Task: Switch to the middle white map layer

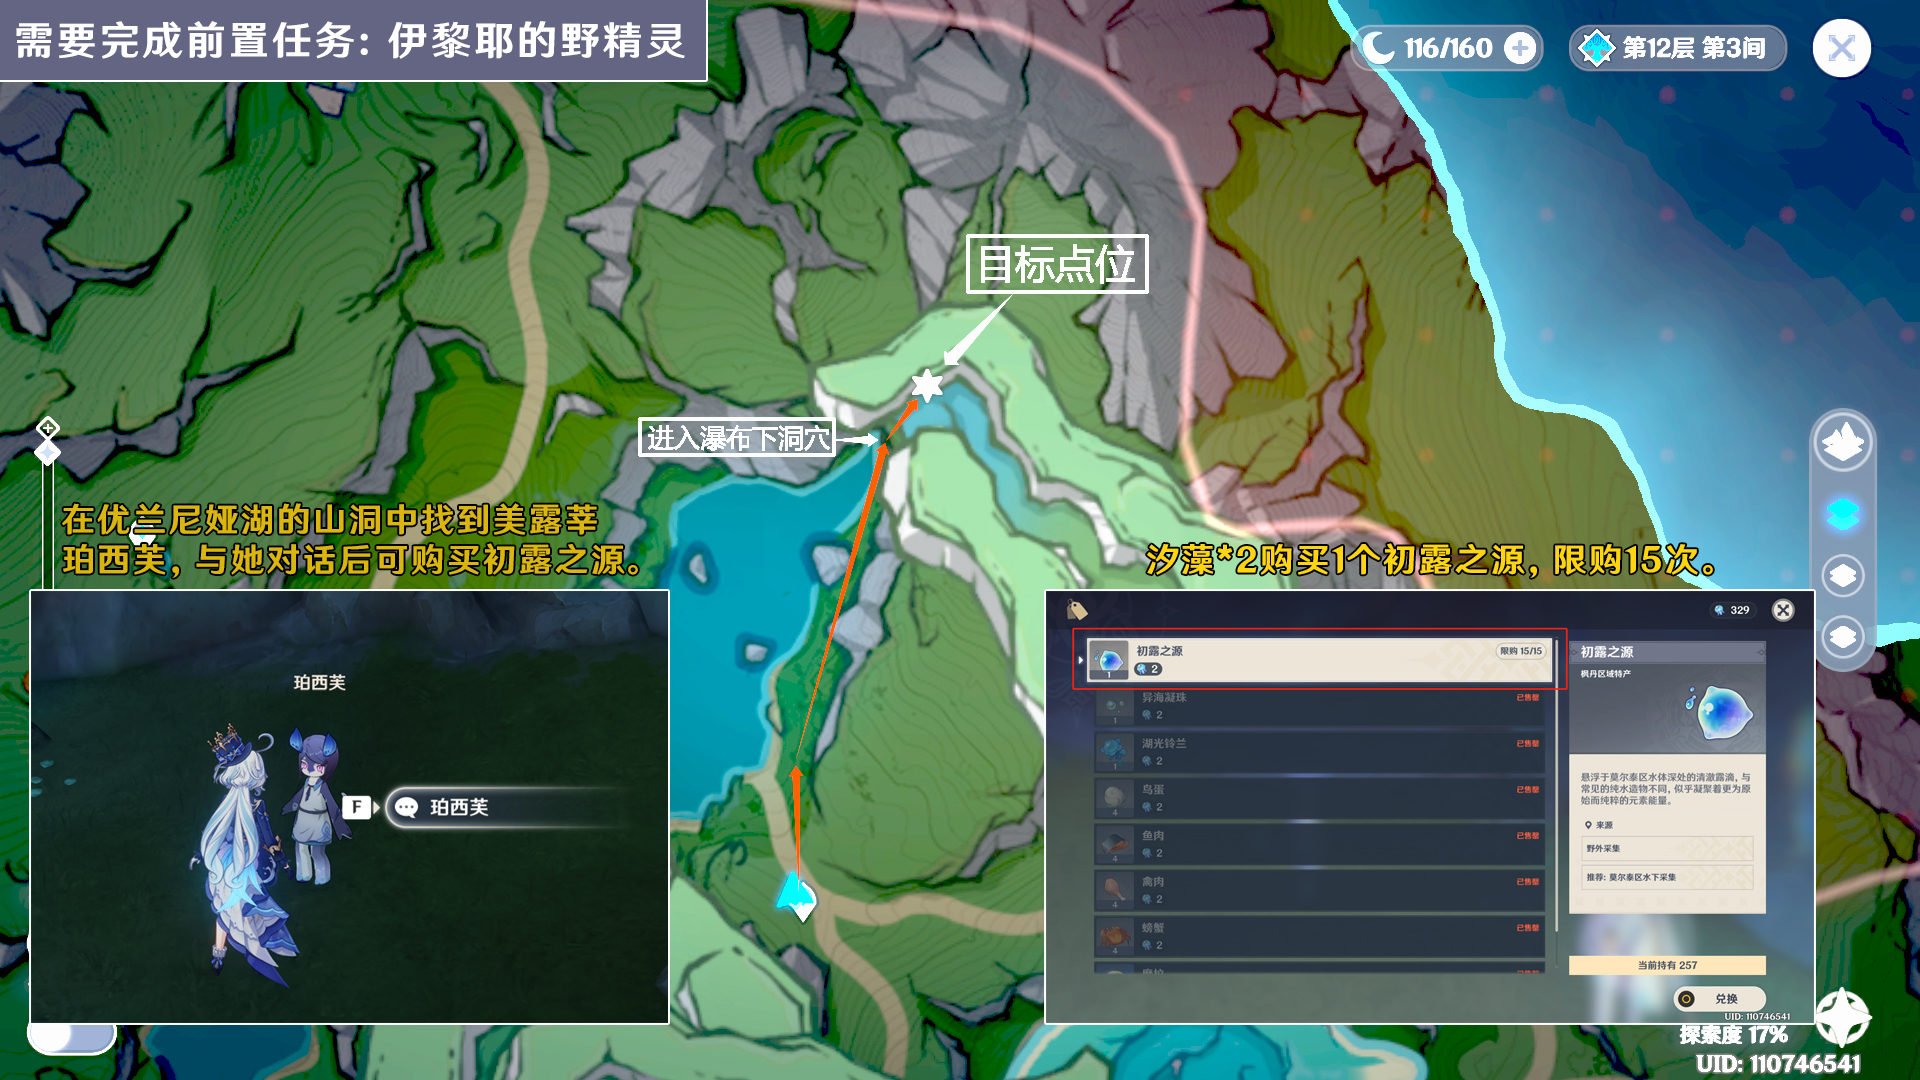Action: [1843, 576]
